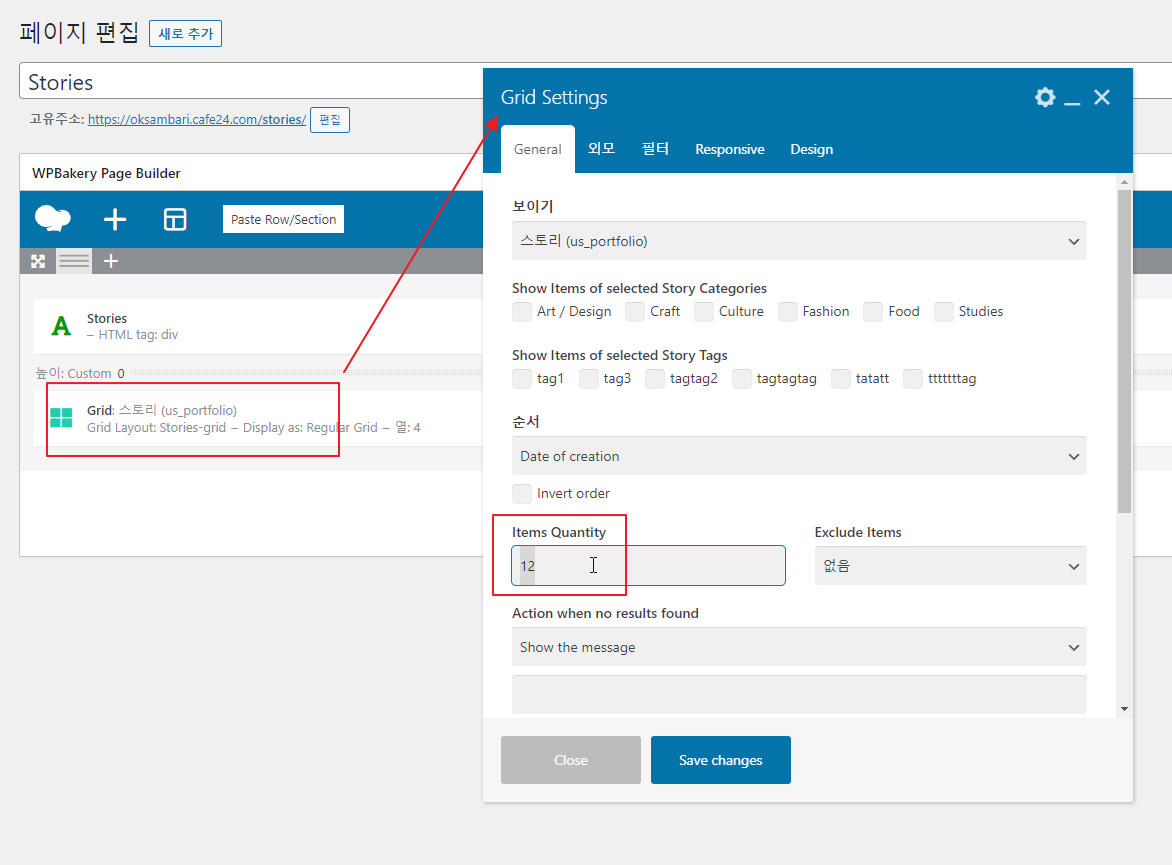Click the no-results message text field
Viewport: 1172px width, 865px height.
click(x=799, y=695)
